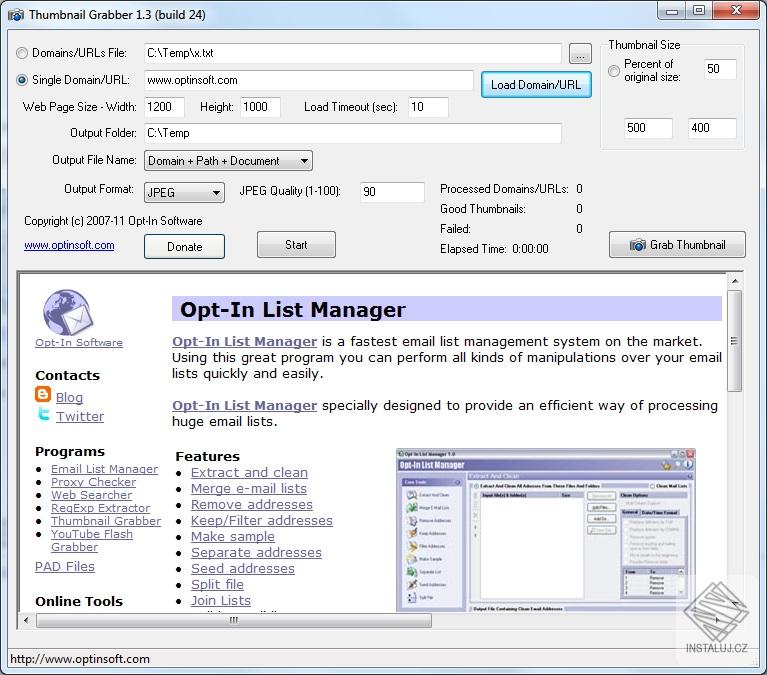767x675 pixels.
Task: Click the horizontal scrollbar left arrow
Action: pyautogui.click(x=26, y=620)
